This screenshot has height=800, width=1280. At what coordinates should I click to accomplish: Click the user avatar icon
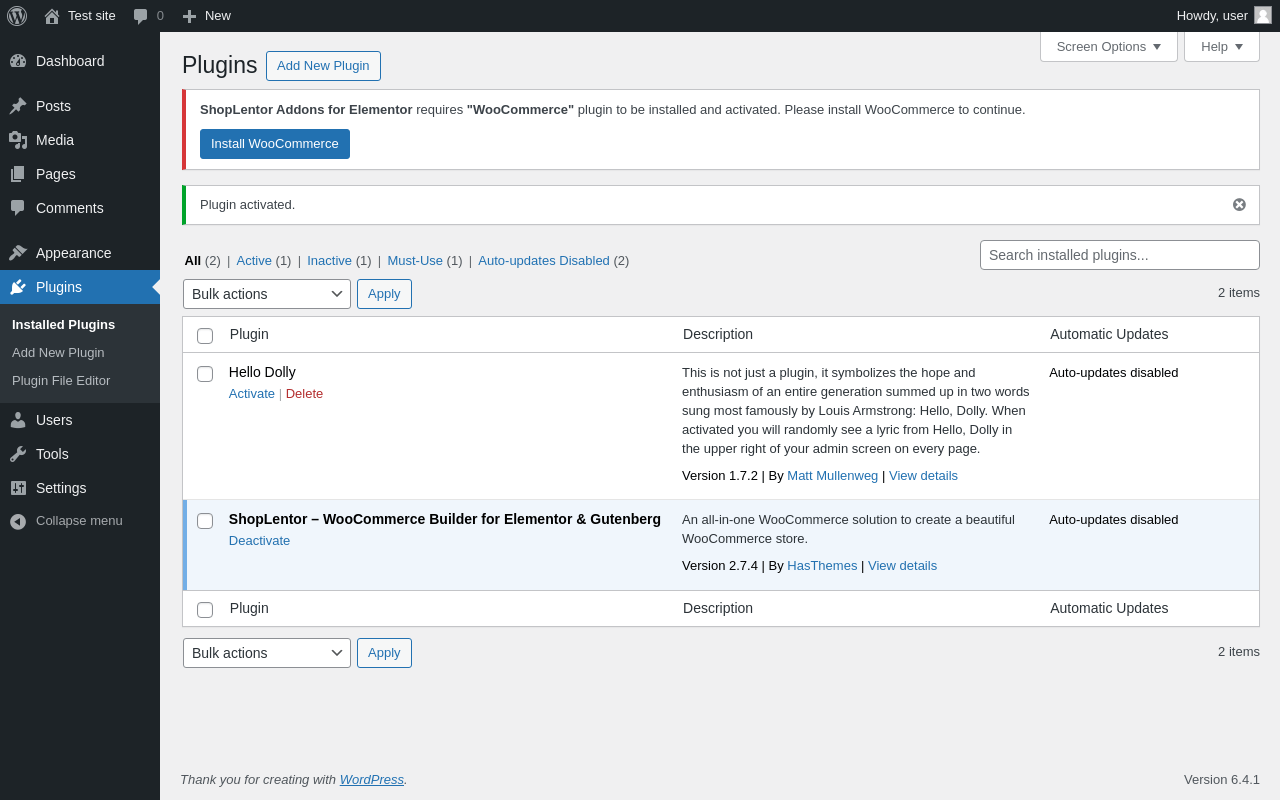coord(1263,16)
